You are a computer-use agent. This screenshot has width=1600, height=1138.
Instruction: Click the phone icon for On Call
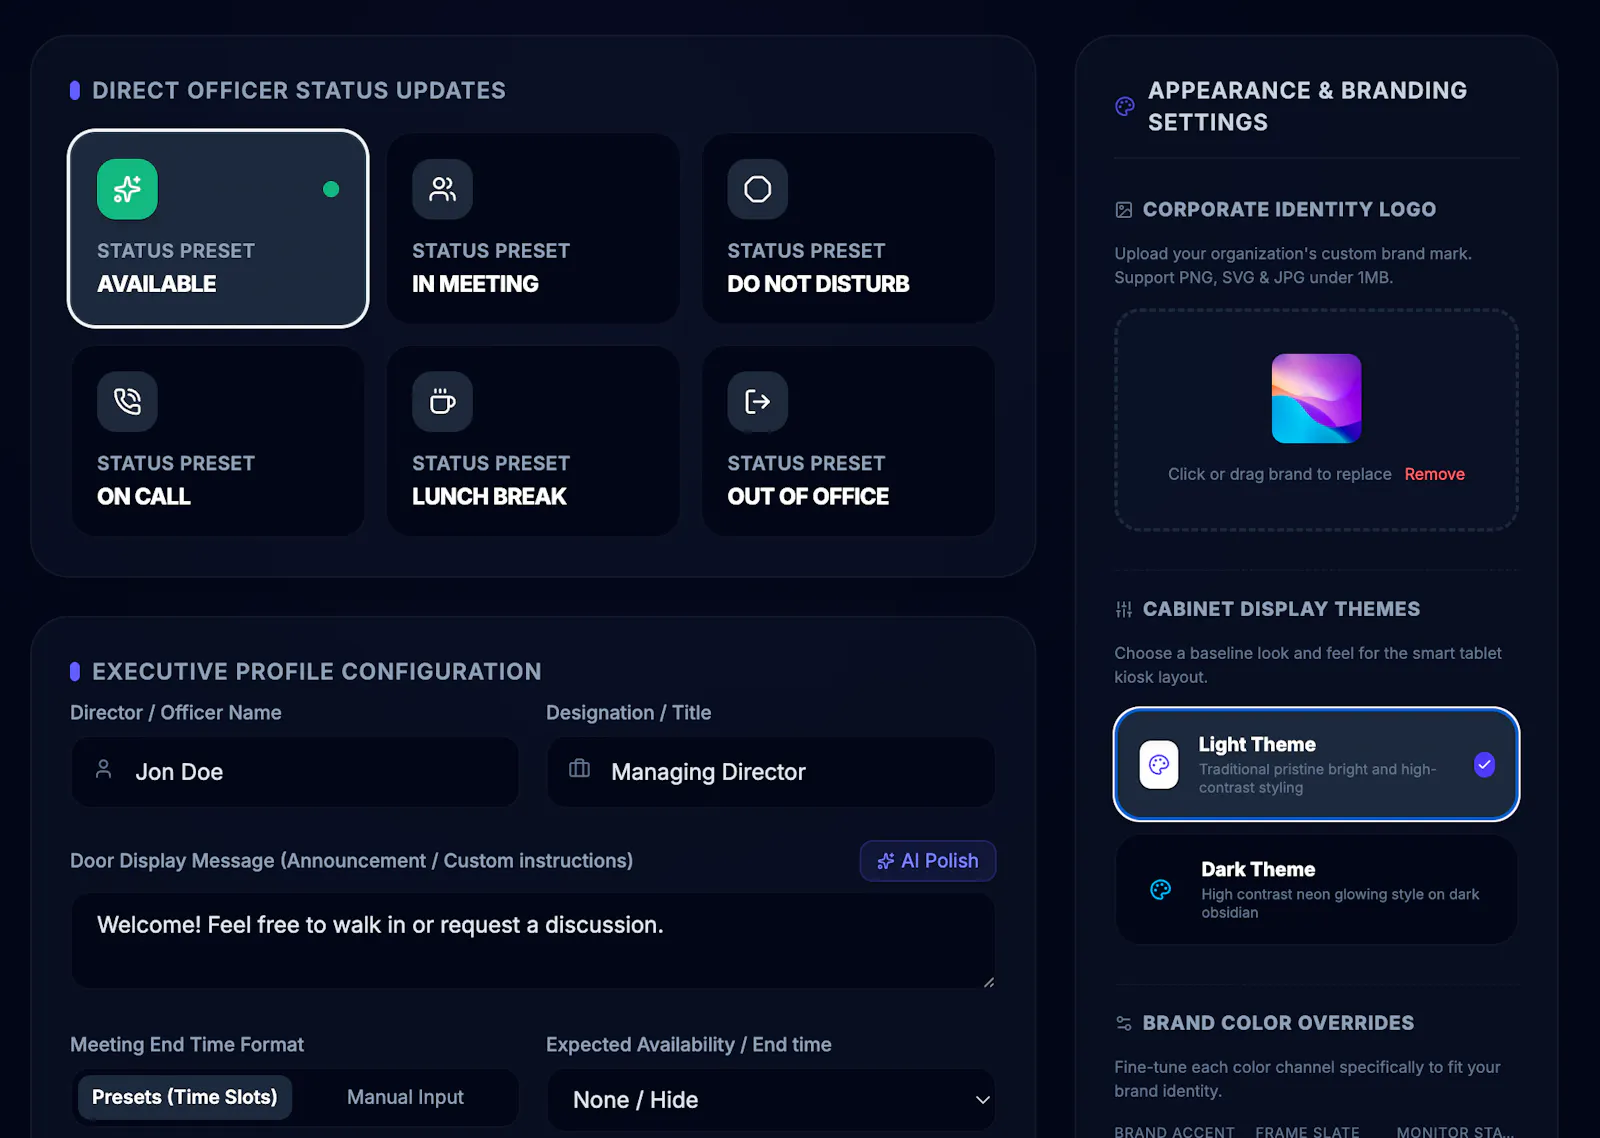(127, 402)
